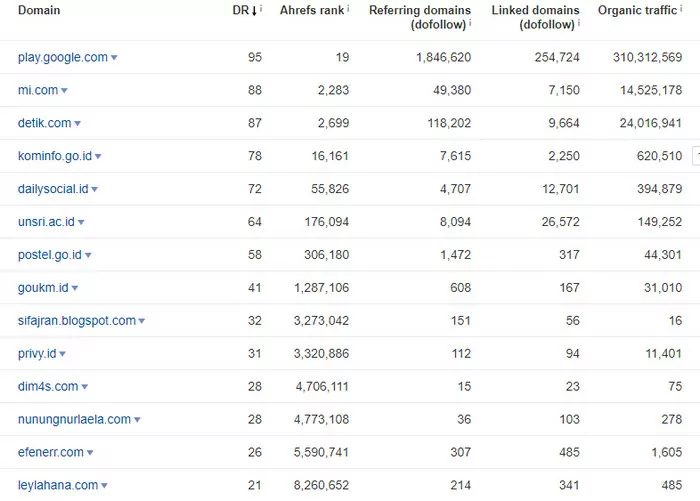The image size is (700, 501).
Task: Expand the privy.id dropdown arrow
Action: (62, 355)
